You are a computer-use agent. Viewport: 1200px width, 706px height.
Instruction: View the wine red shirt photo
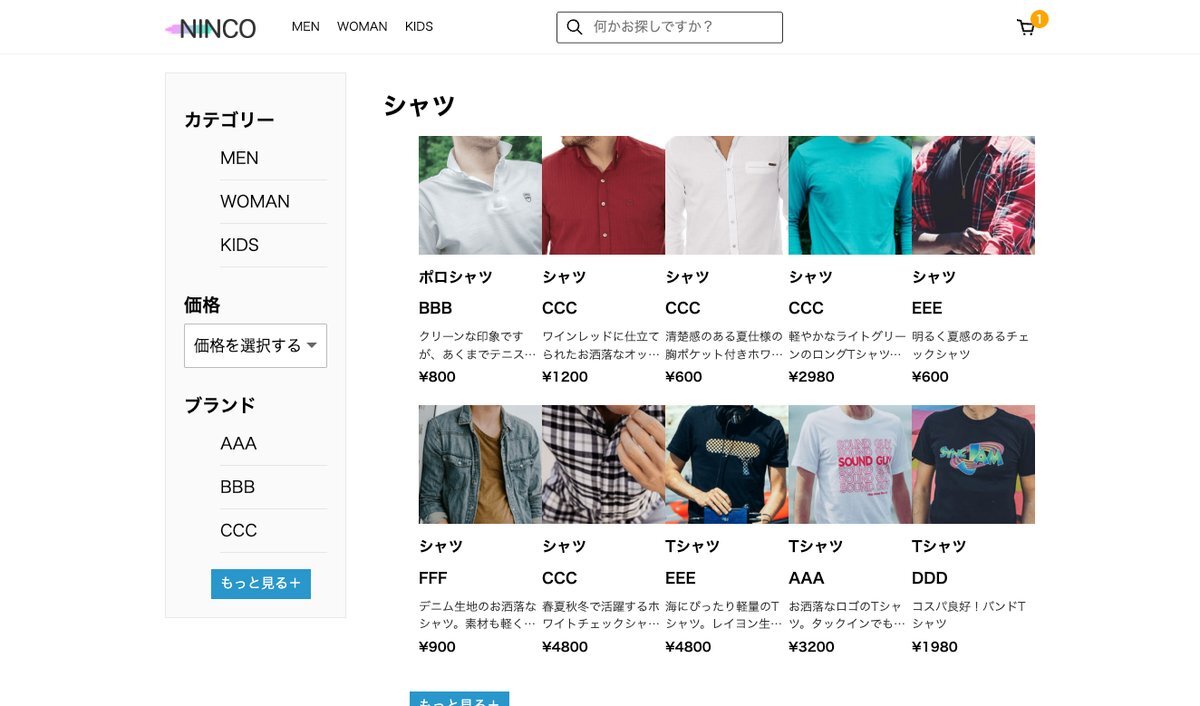pos(603,195)
